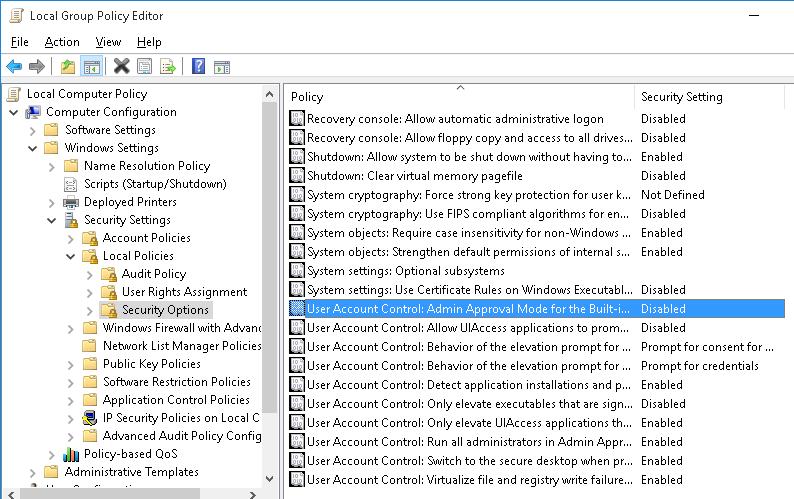The image size is (794, 499).
Task: Expand the Administrative Templates node
Action: pyautogui.click(x=32, y=472)
